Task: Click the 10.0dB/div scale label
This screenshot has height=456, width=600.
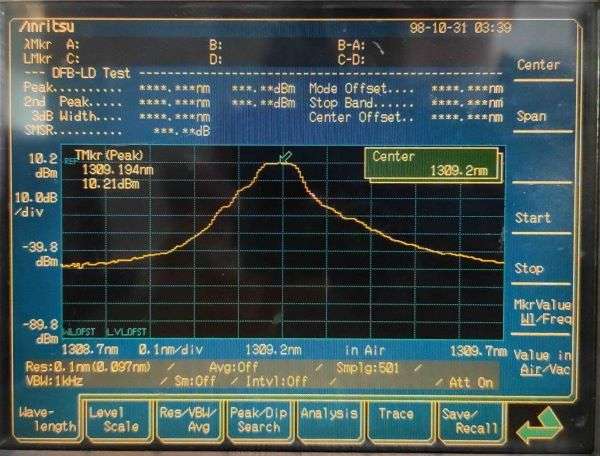Action: point(37,205)
